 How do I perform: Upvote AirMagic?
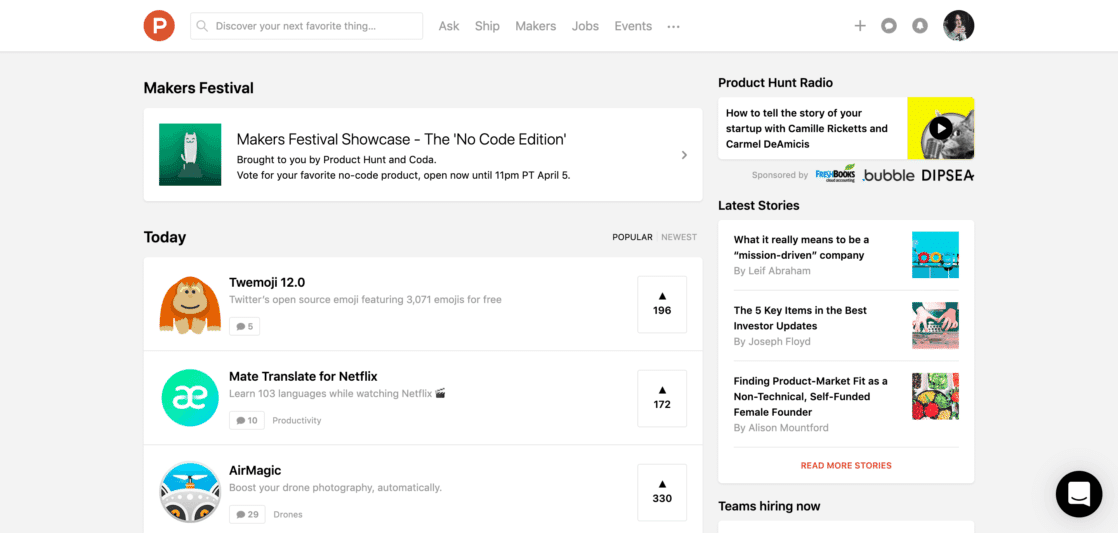pos(662,492)
